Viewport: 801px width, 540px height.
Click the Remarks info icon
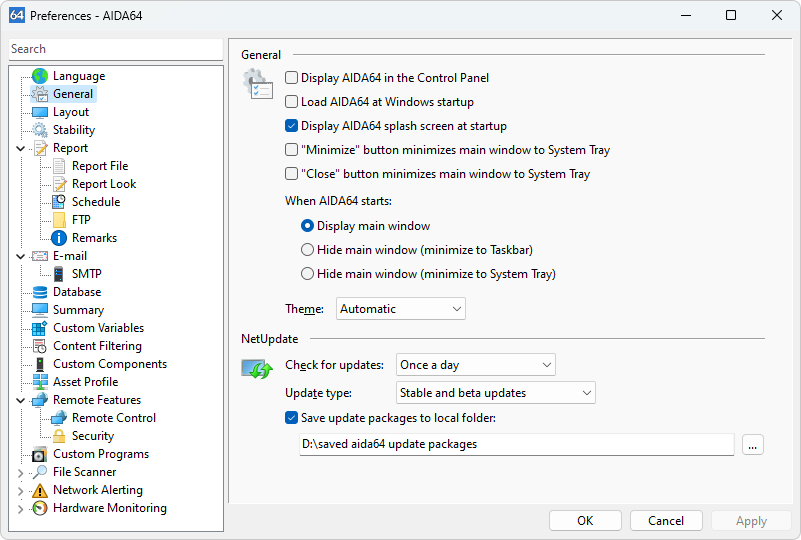click(59, 238)
